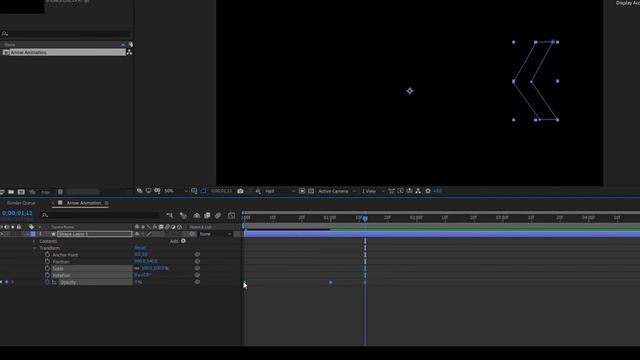Click the Add contents round button

click(x=183, y=241)
